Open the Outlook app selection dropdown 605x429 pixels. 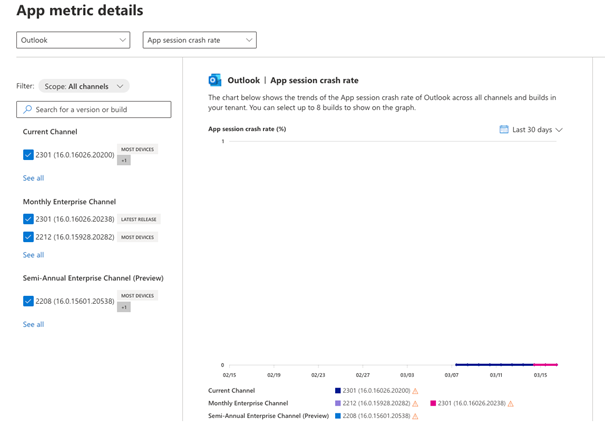(73, 40)
